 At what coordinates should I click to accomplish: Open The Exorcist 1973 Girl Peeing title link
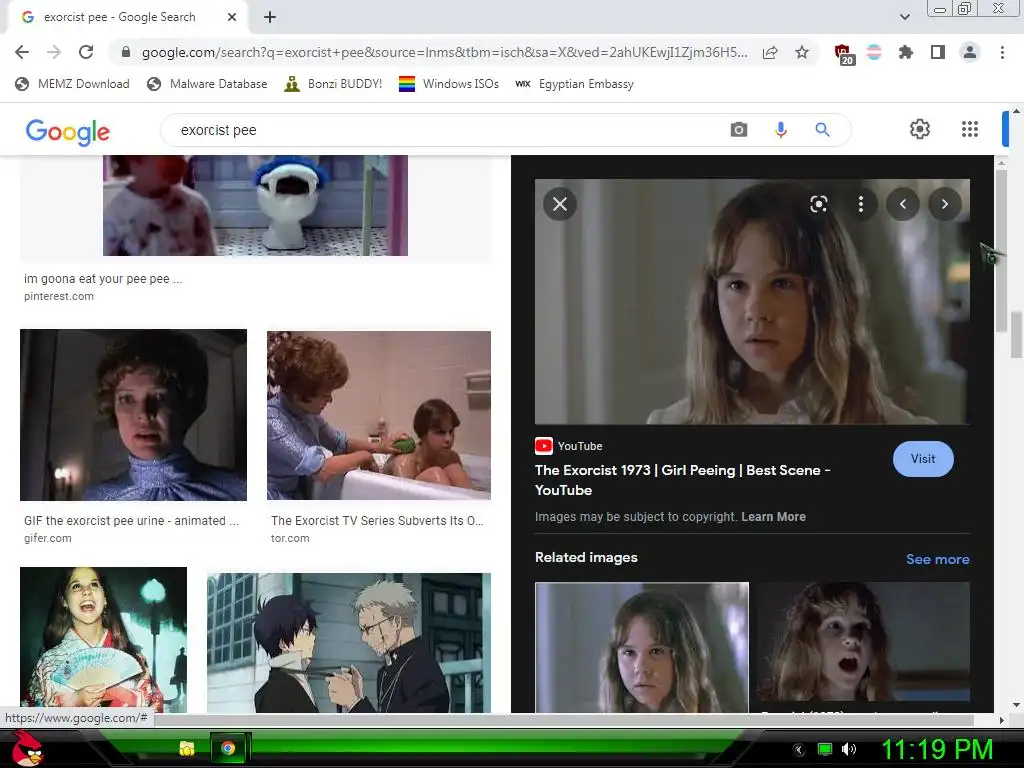click(682, 480)
